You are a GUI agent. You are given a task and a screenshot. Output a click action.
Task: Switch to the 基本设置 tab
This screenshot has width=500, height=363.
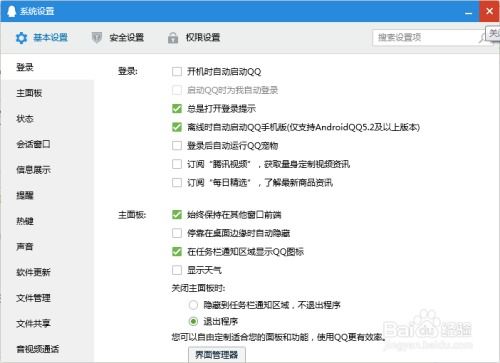pos(42,38)
